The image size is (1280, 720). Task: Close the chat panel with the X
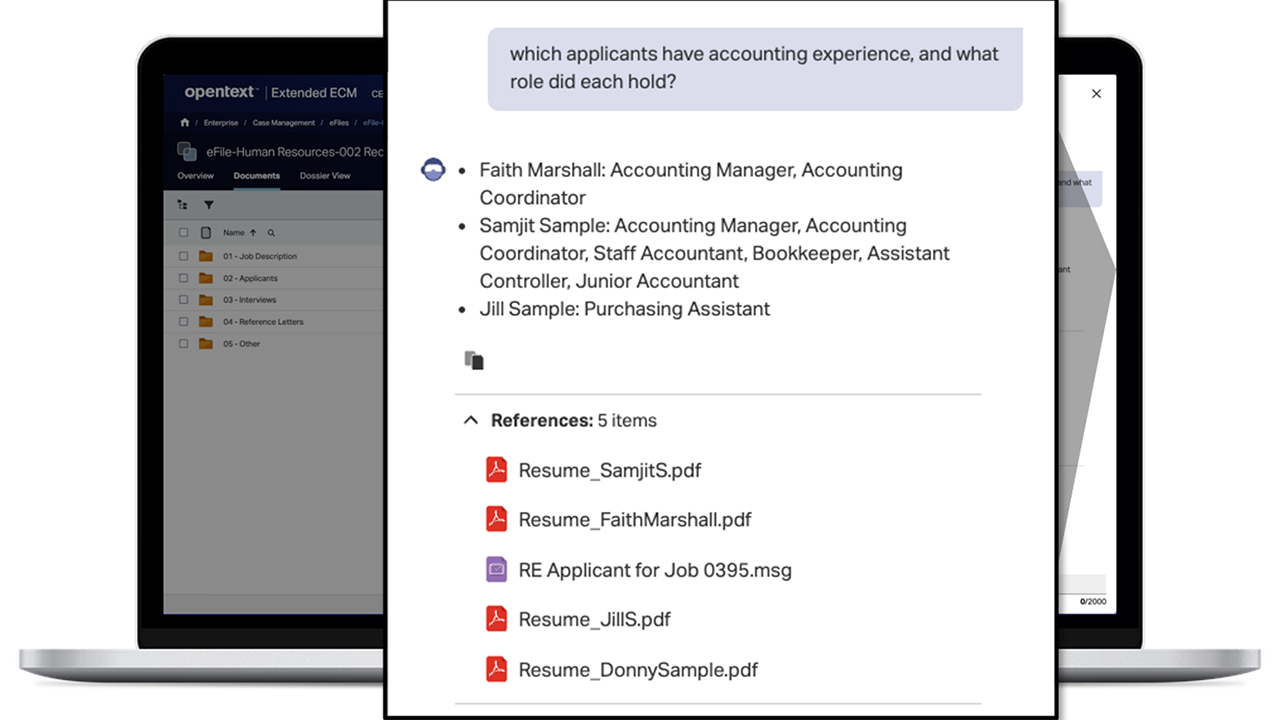1096,94
